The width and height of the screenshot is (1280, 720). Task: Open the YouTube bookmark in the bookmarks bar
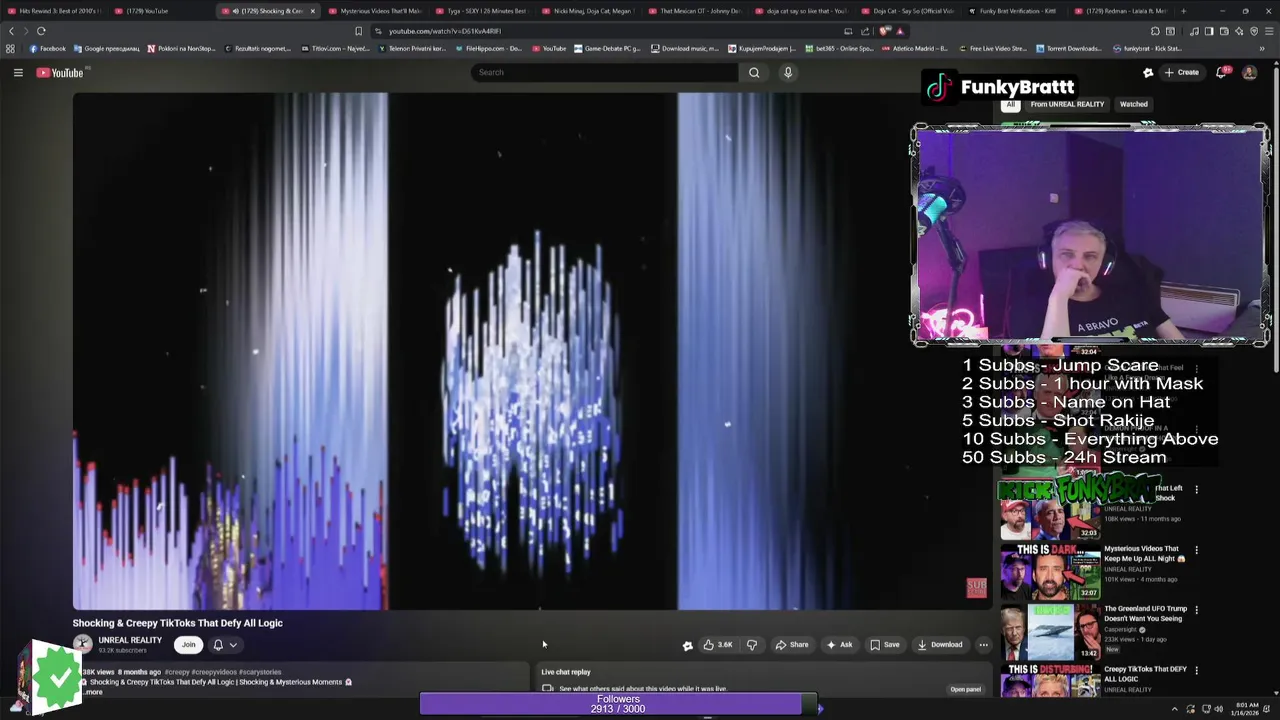549,48
